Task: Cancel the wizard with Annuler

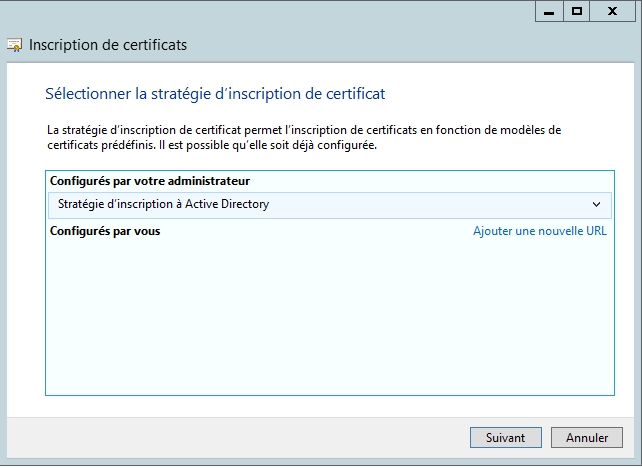Action: pos(587,438)
